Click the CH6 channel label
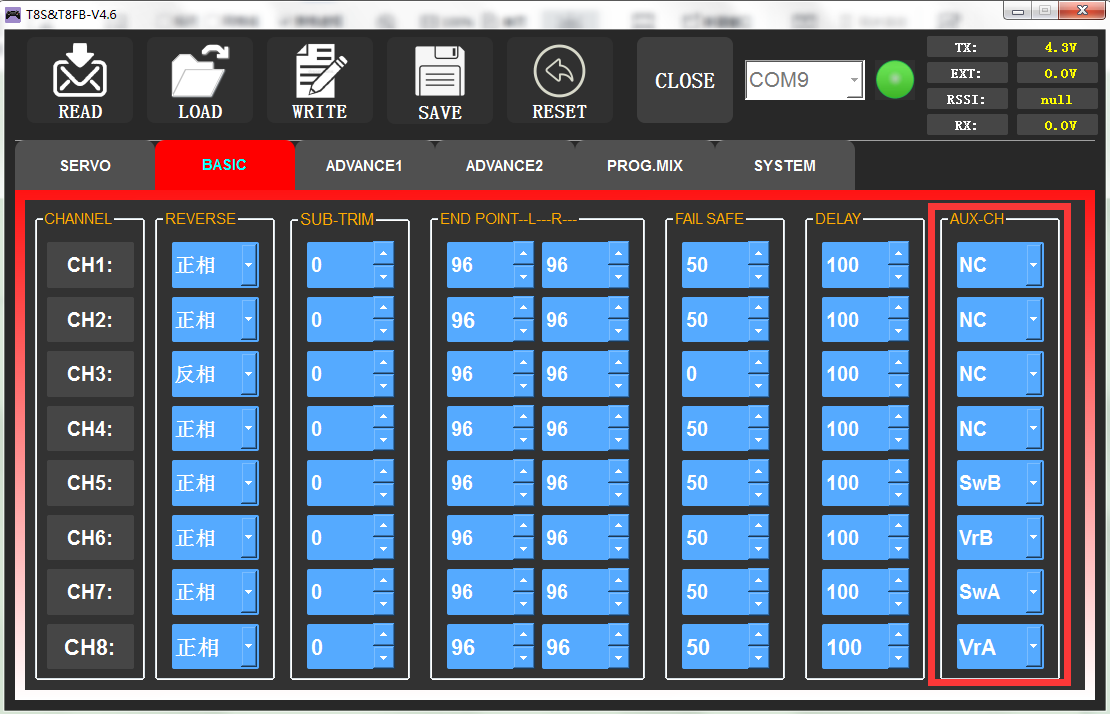 click(90, 538)
